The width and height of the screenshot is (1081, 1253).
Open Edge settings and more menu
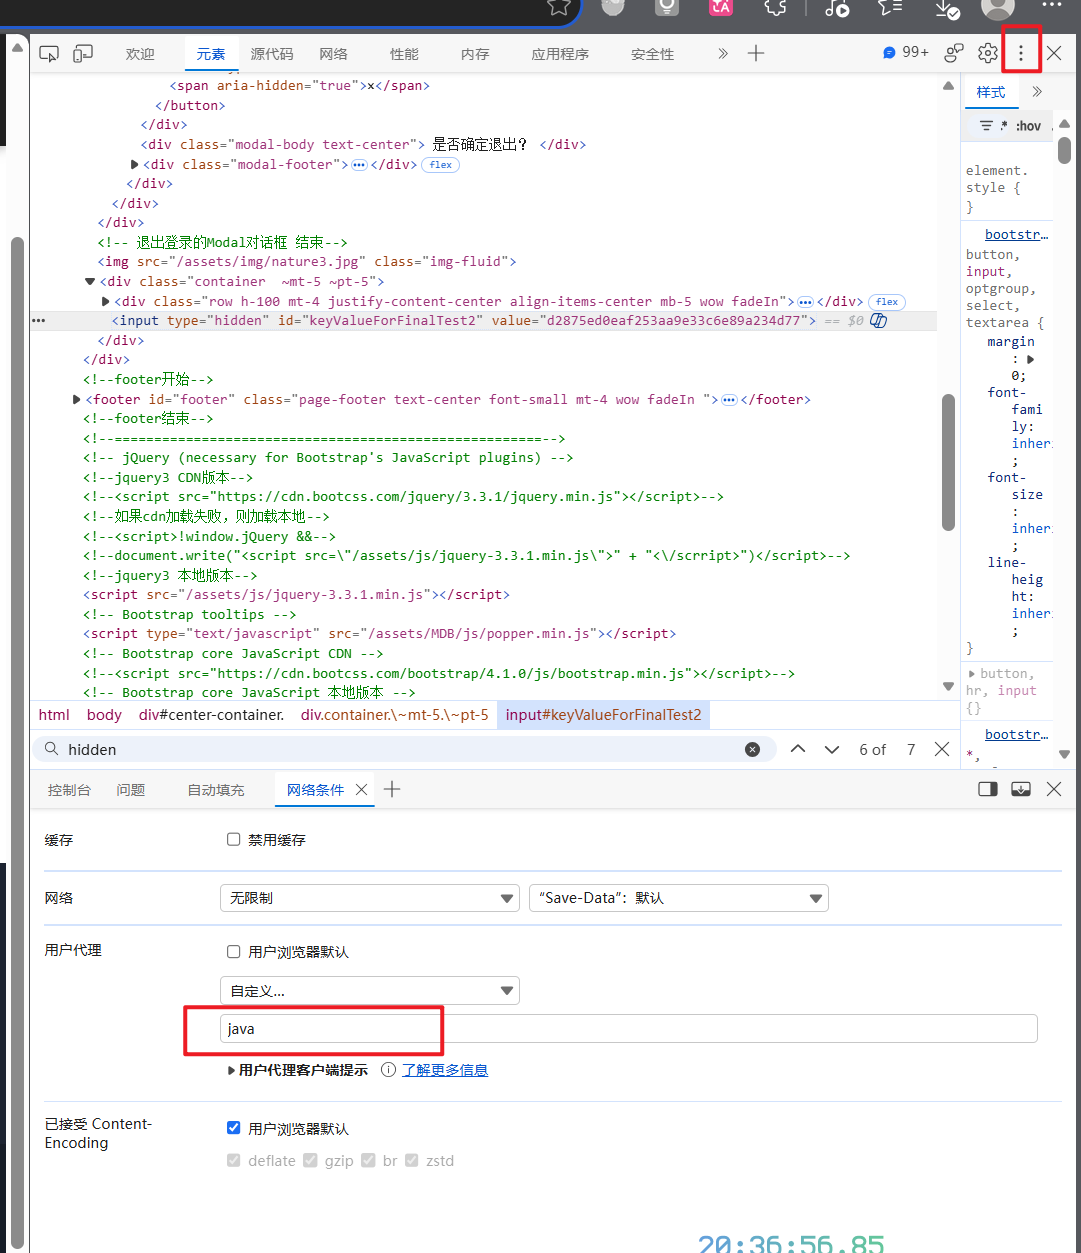[1051, 6]
